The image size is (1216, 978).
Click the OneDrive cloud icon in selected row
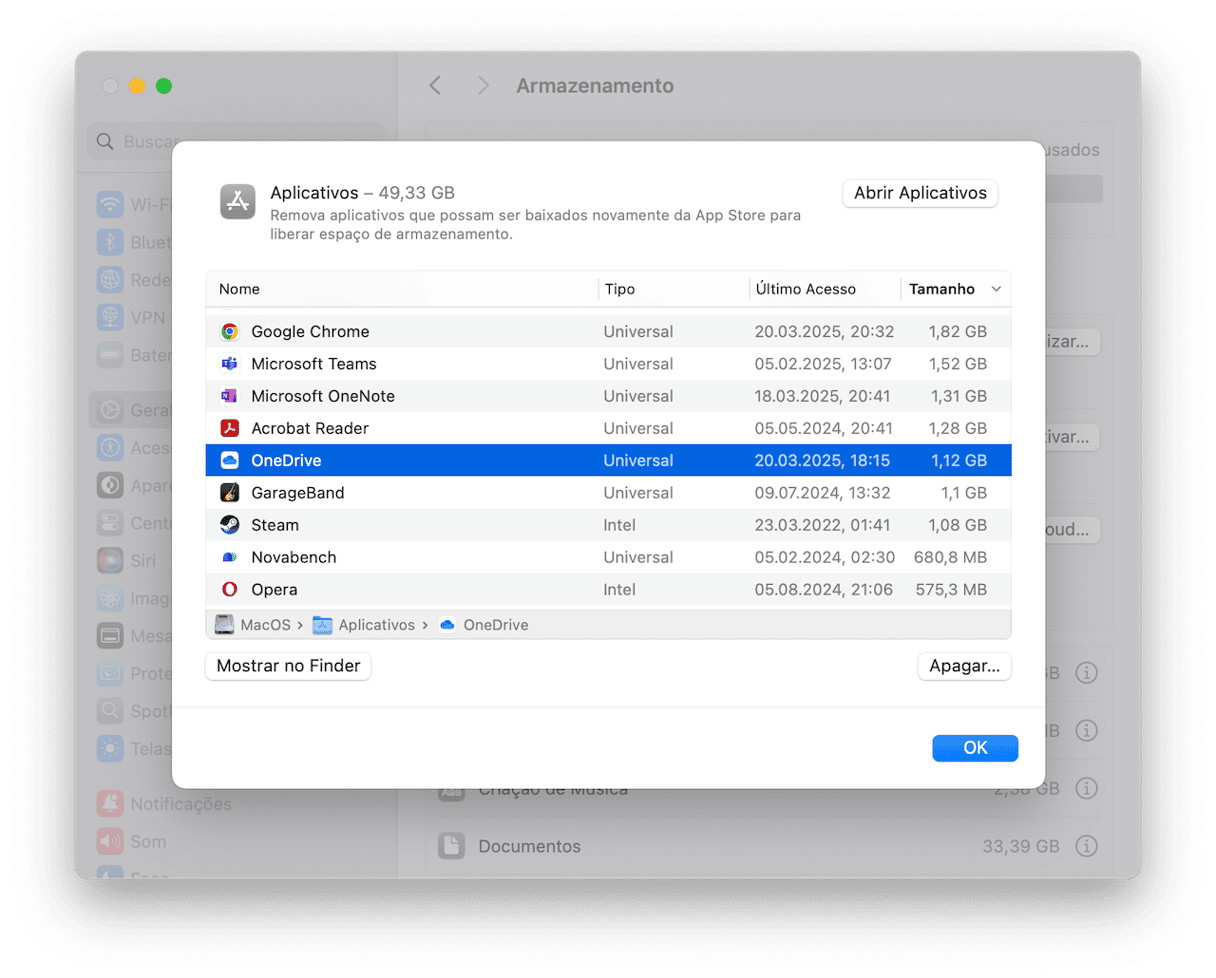point(230,461)
